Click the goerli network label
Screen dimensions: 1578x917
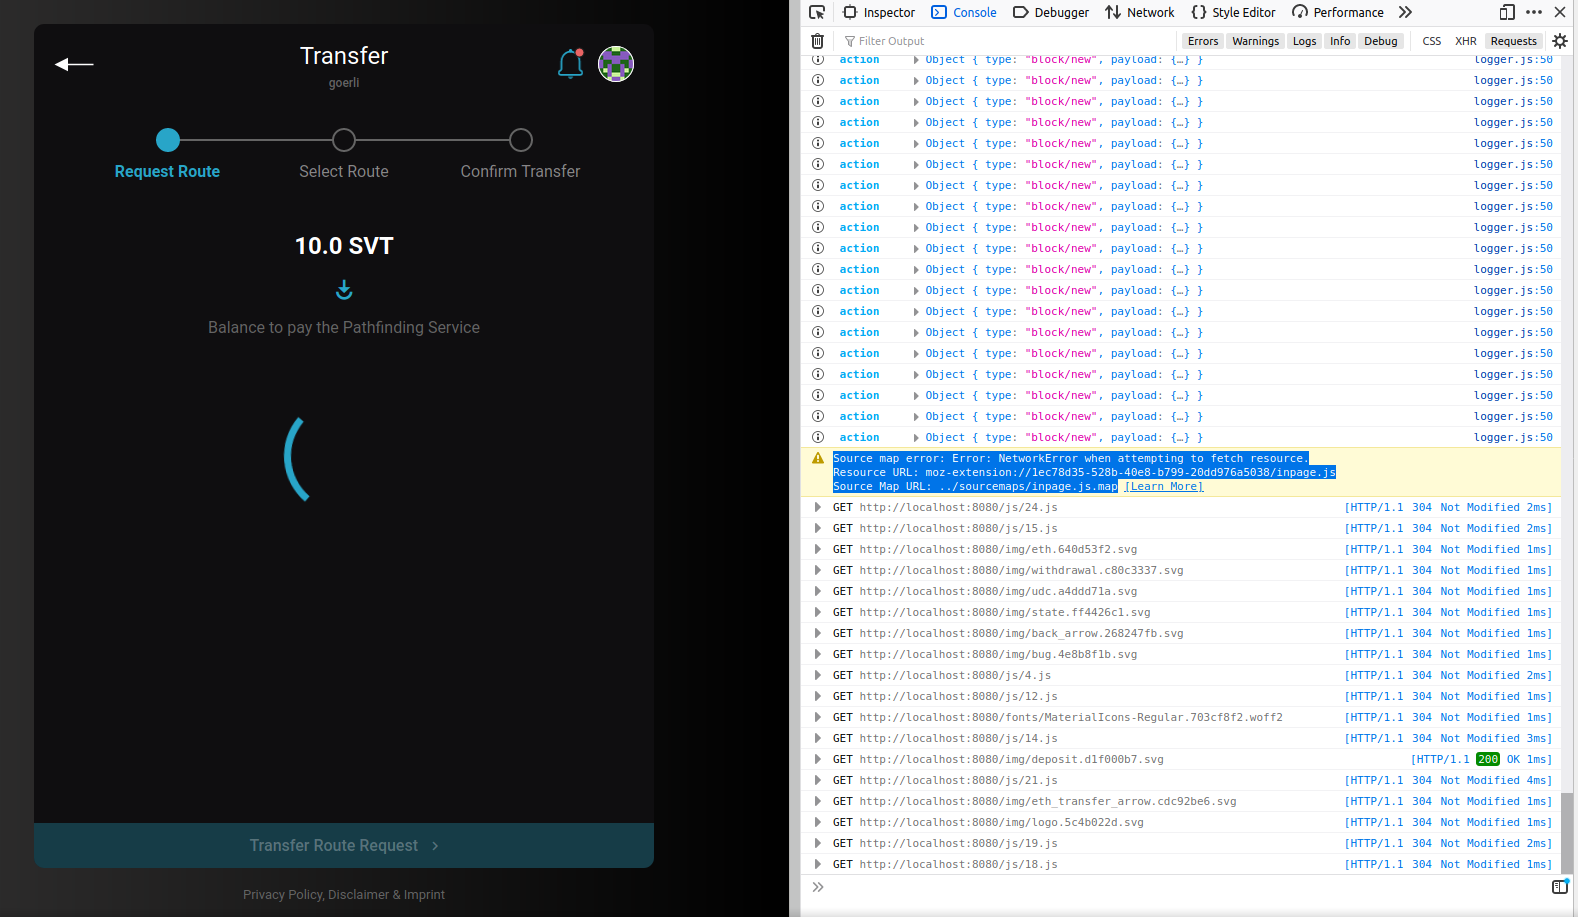pos(344,83)
